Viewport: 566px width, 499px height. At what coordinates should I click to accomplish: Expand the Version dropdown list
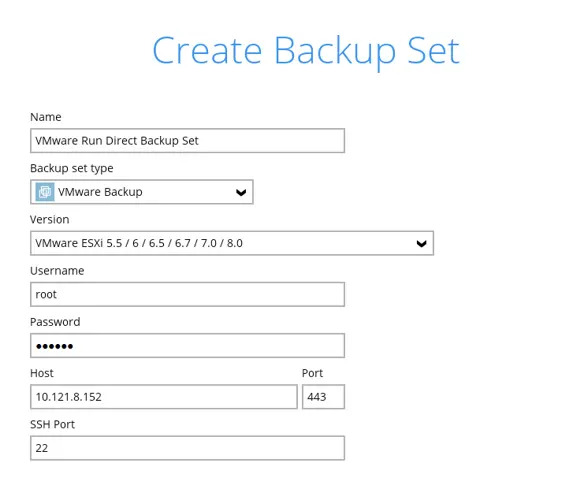pyautogui.click(x=232, y=243)
